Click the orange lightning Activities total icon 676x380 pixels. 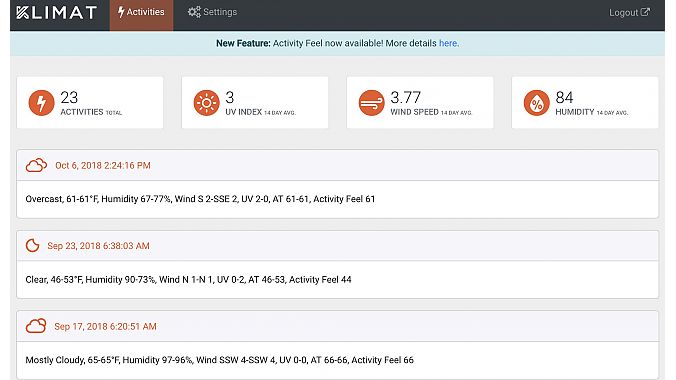tap(41, 103)
